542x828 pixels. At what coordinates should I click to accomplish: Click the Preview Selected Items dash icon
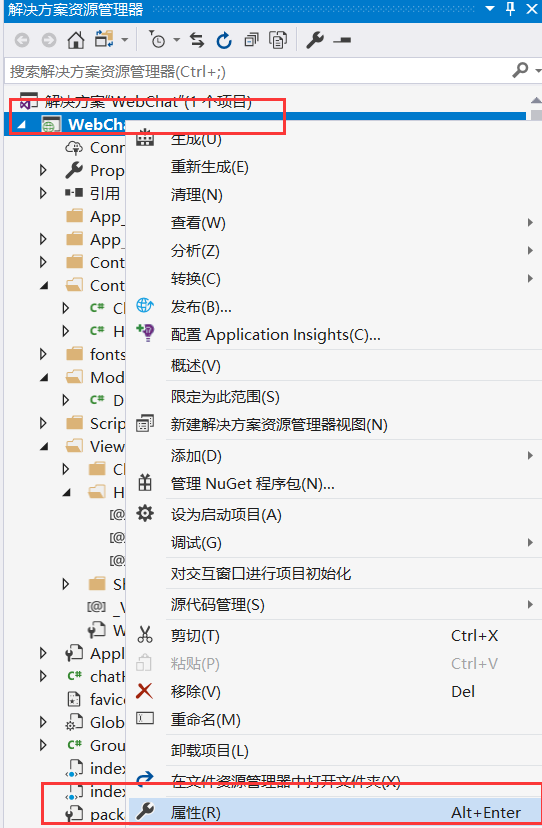[342, 40]
